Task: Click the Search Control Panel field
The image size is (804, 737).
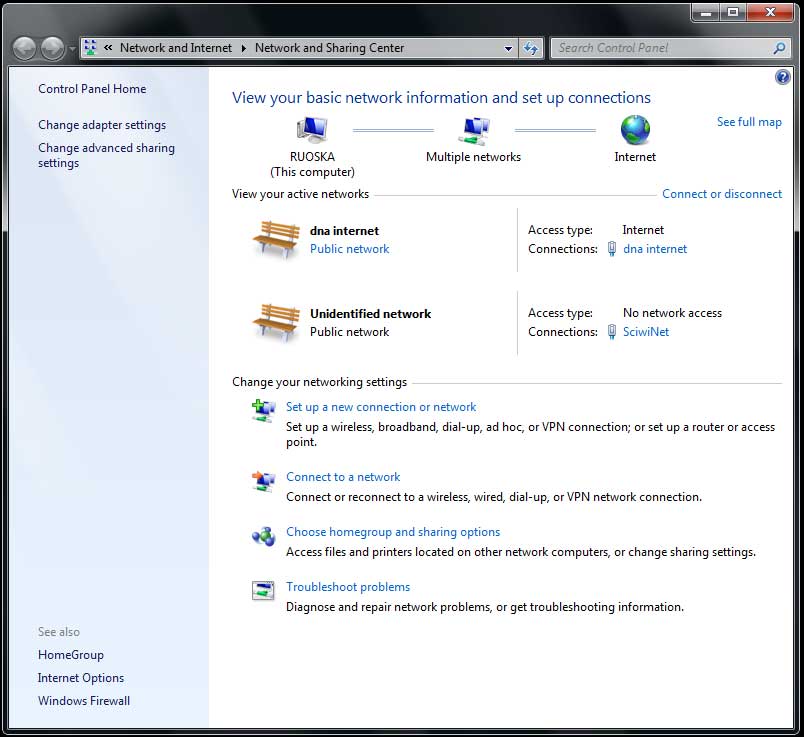Action: tap(660, 48)
